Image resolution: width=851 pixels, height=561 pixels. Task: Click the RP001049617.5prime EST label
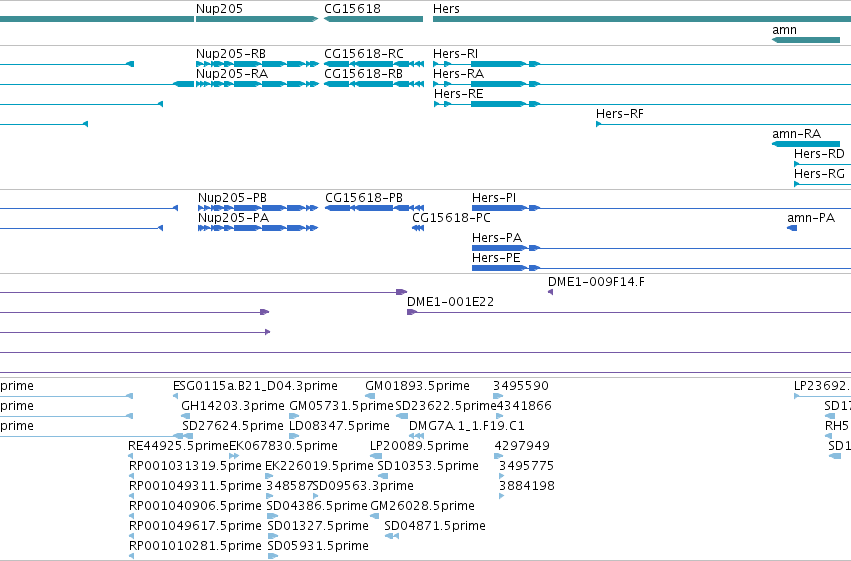(x=195, y=526)
